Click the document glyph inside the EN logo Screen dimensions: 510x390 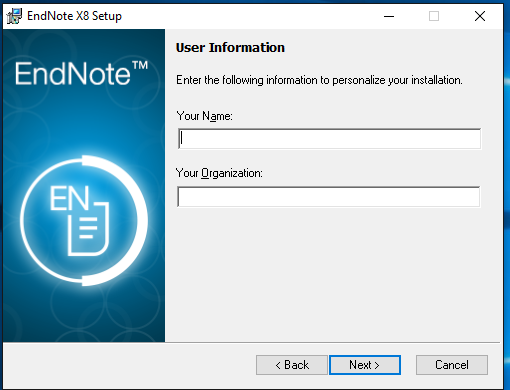tap(89, 229)
